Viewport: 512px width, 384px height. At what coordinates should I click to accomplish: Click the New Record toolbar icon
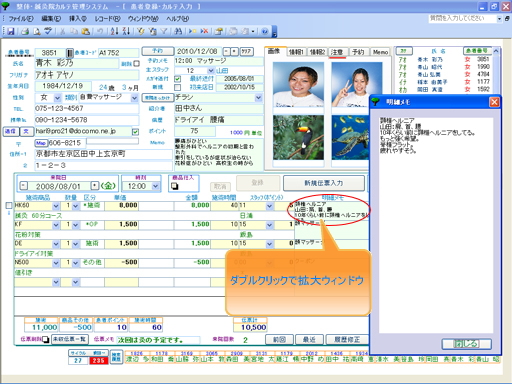point(192,31)
